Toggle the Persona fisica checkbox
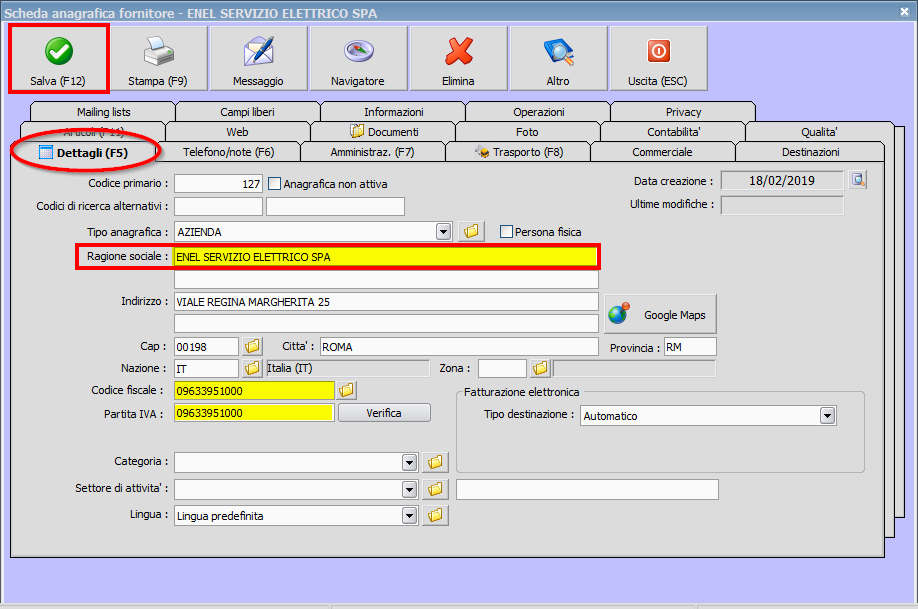This screenshot has height=609, width=918. [x=506, y=232]
